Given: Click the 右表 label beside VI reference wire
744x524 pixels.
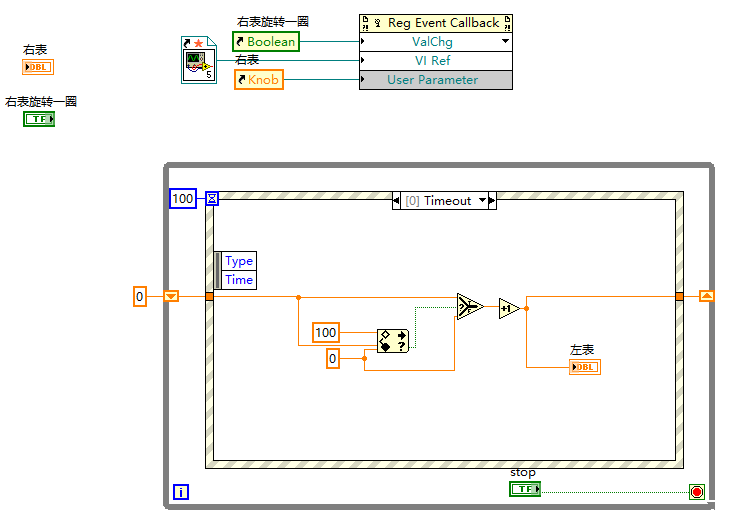Looking at the screenshot, I should pos(247,60).
